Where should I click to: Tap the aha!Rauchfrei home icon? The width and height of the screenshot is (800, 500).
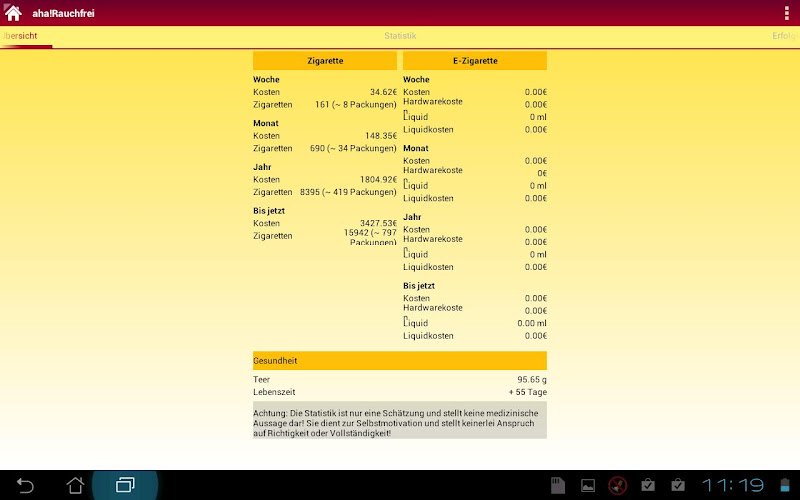pyautogui.click(x=13, y=13)
